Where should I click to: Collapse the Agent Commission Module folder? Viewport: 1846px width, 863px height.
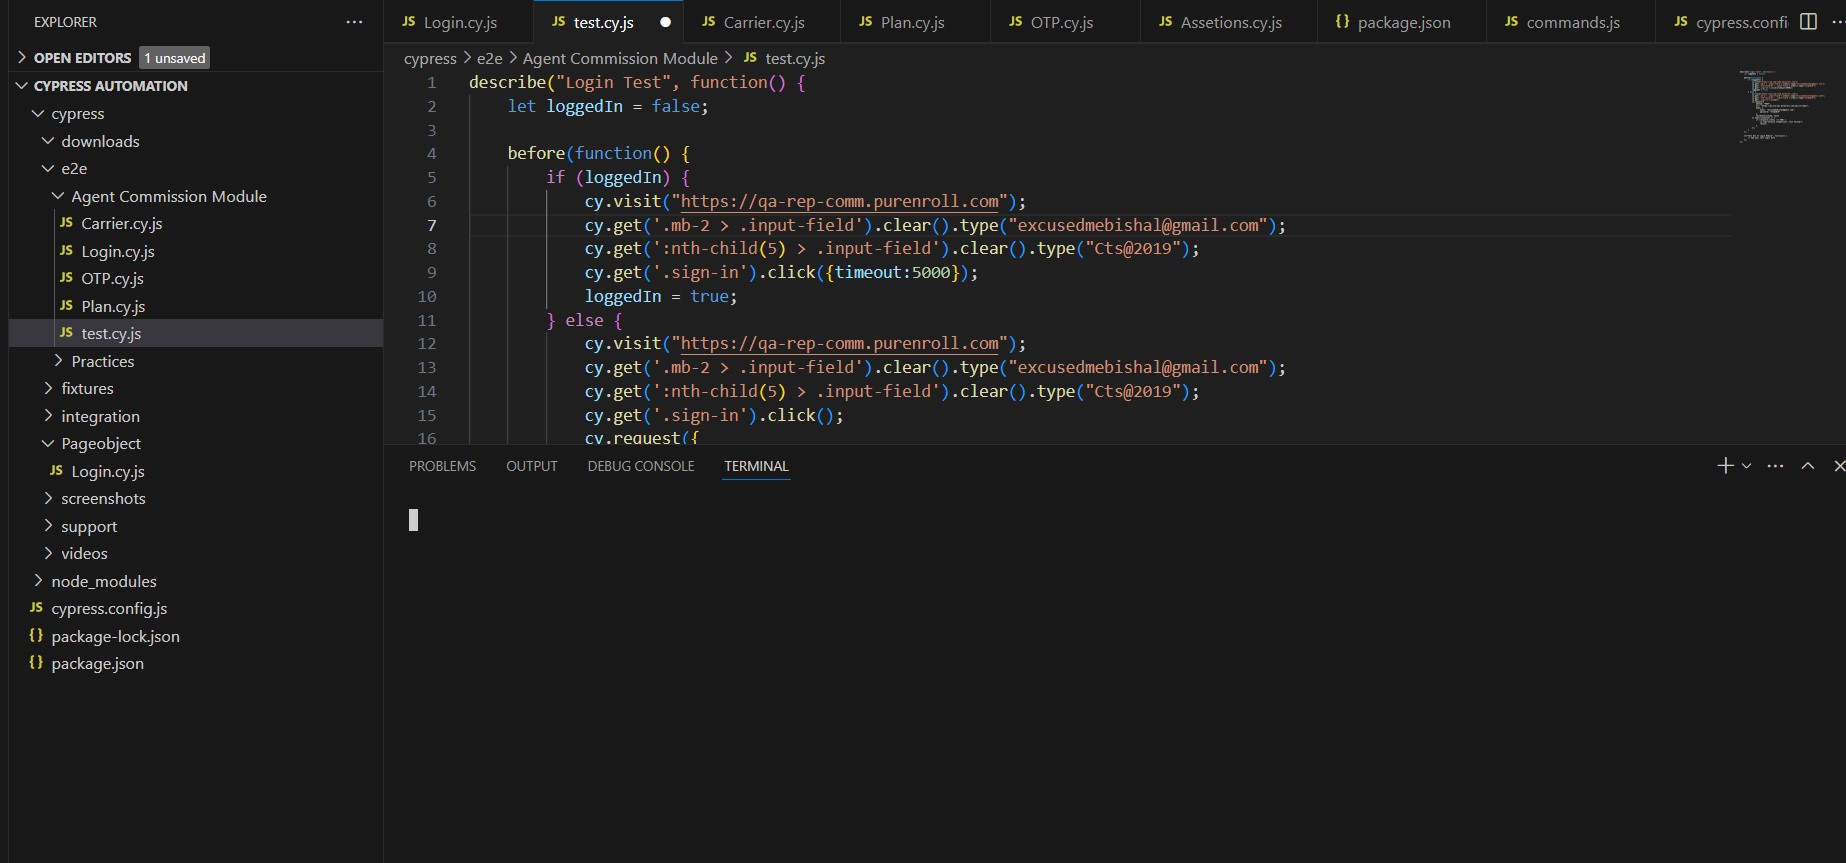[168, 197]
